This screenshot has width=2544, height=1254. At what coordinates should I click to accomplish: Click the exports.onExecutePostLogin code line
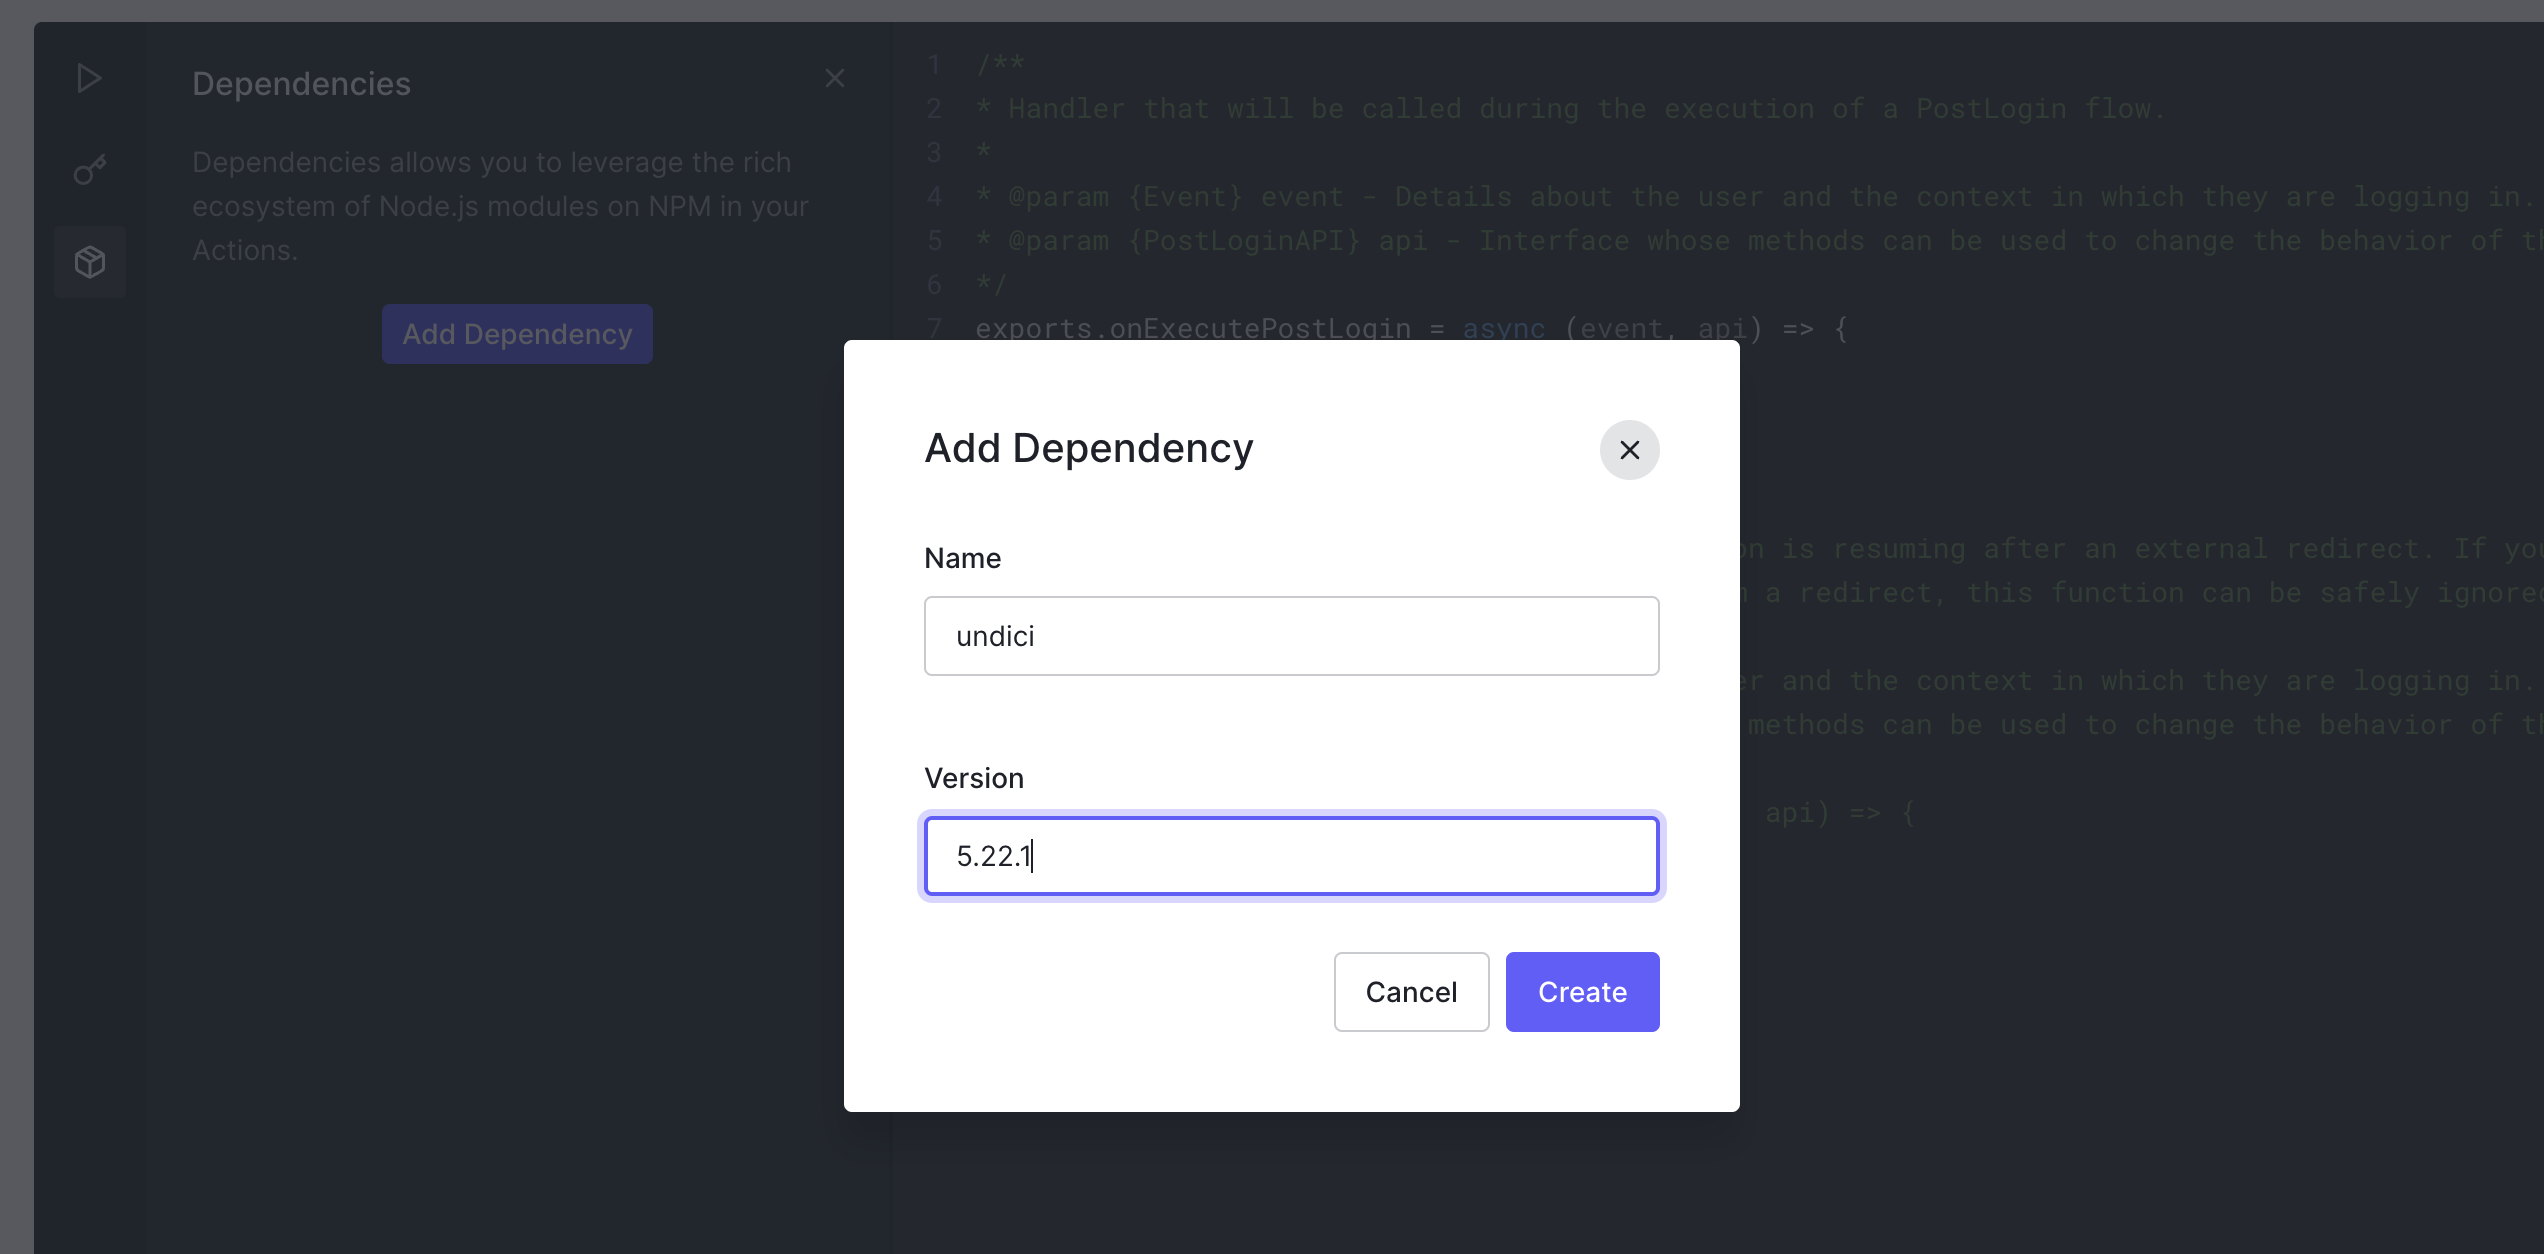coord(1411,327)
